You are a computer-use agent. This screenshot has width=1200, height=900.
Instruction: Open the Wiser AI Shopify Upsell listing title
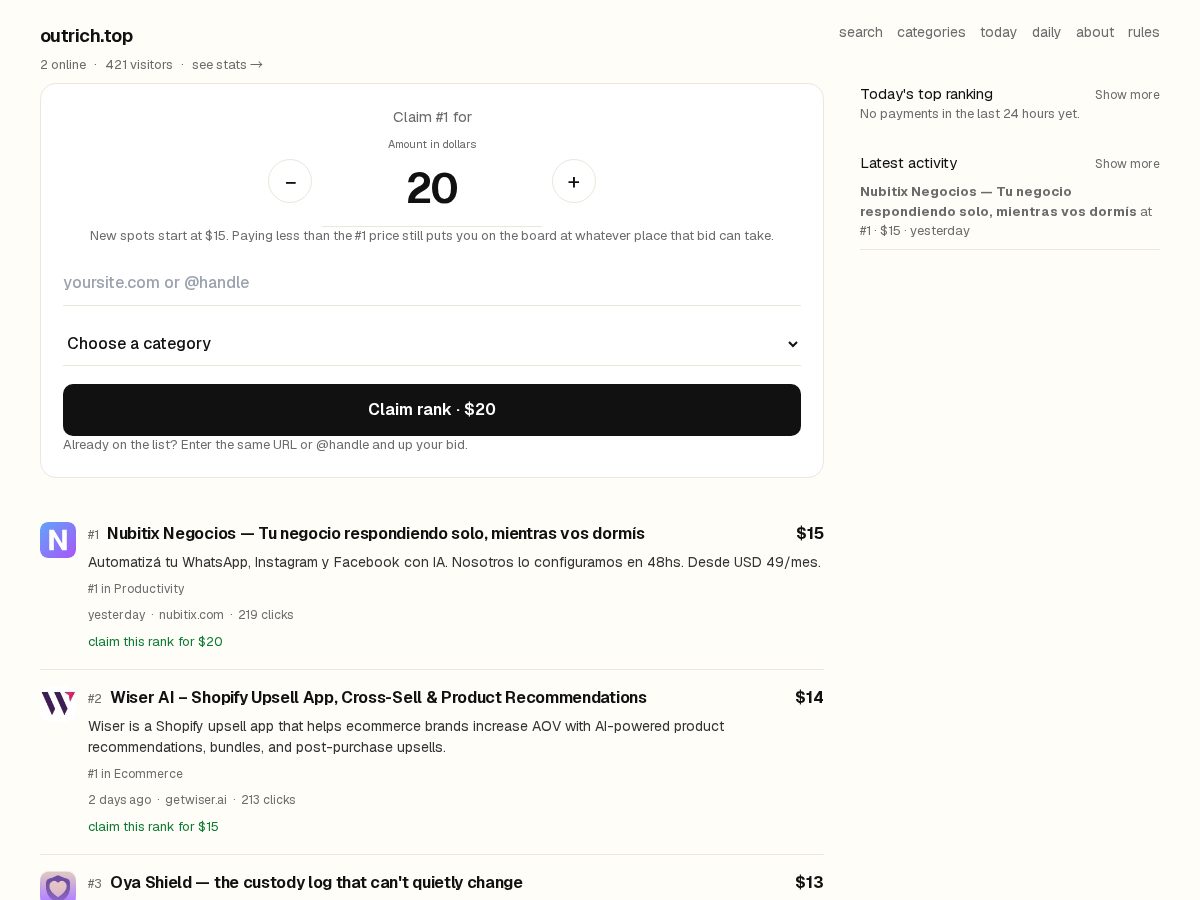(378, 698)
